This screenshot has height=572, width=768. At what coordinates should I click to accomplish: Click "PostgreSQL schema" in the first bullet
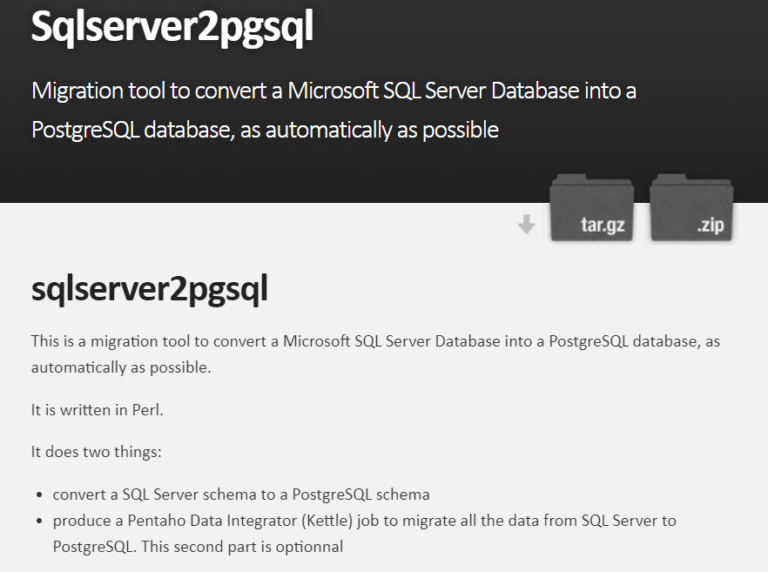[360, 495]
